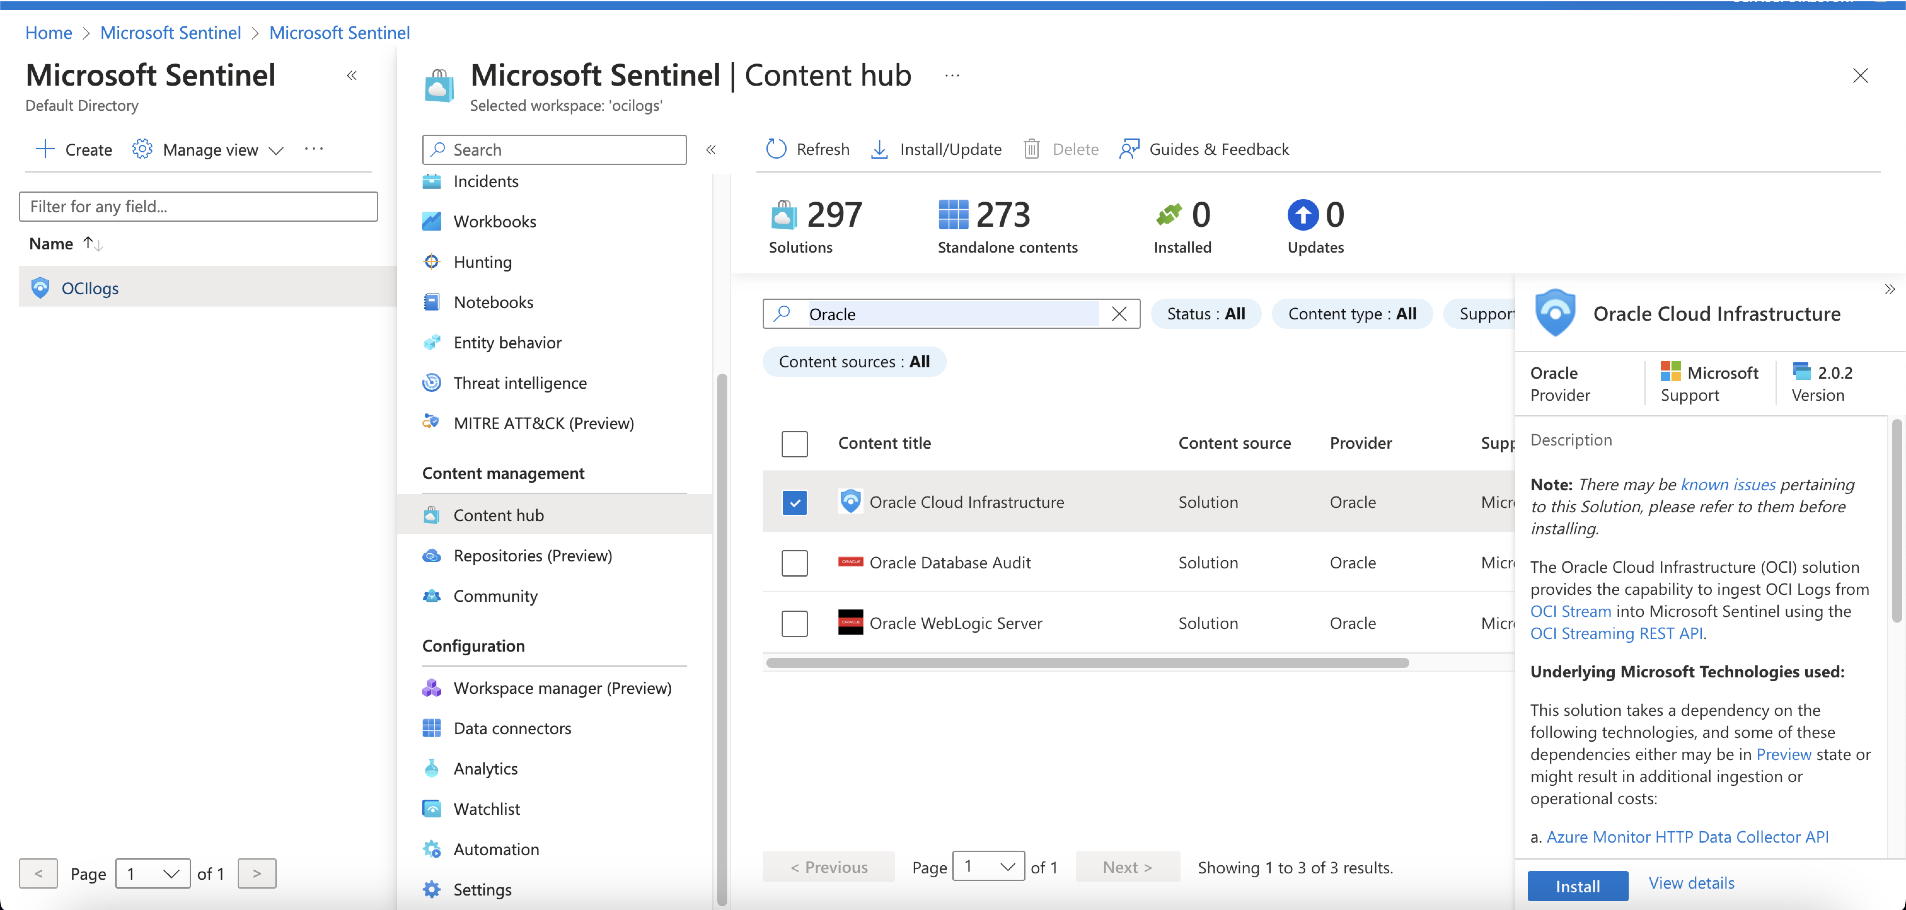Click the Analytics flask icon
Viewport: 1906px width, 910px height.
(x=432, y=768)
